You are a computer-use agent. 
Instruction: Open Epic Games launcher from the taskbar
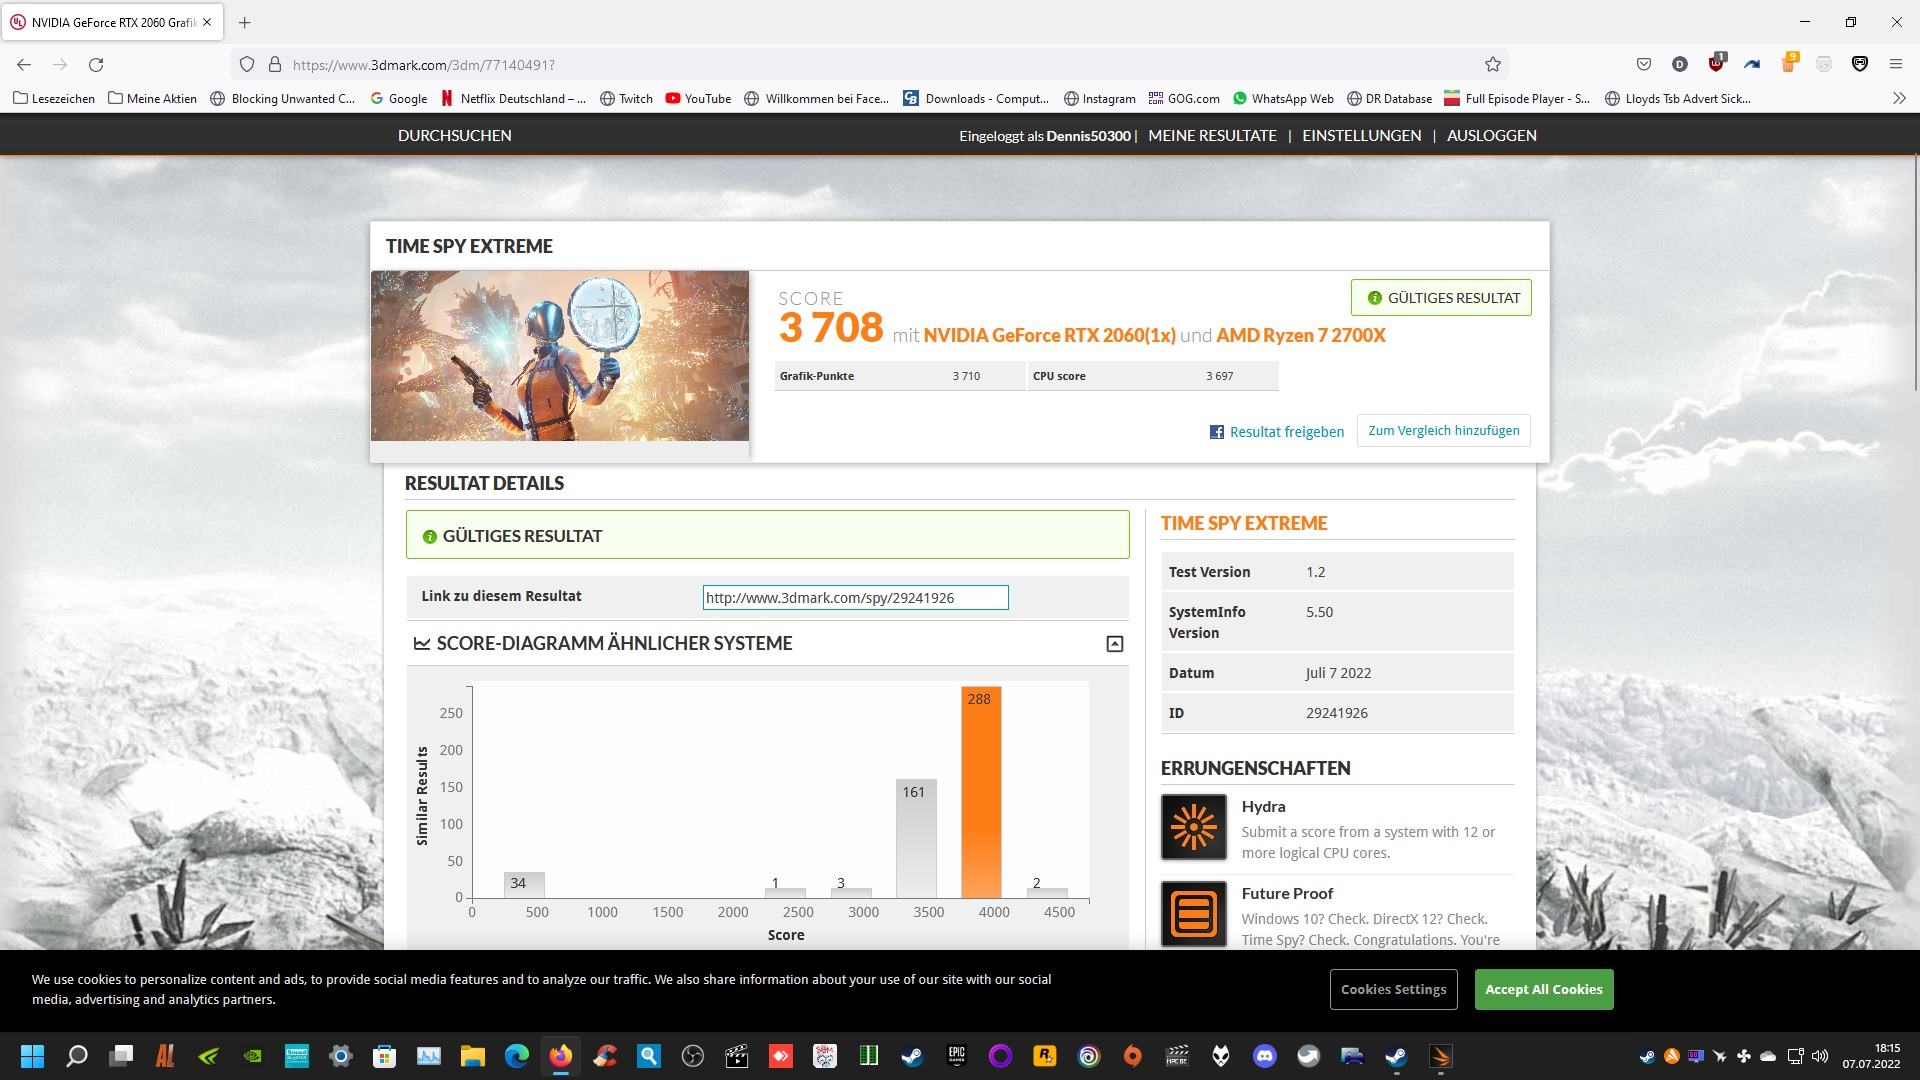coord(956,1056)
